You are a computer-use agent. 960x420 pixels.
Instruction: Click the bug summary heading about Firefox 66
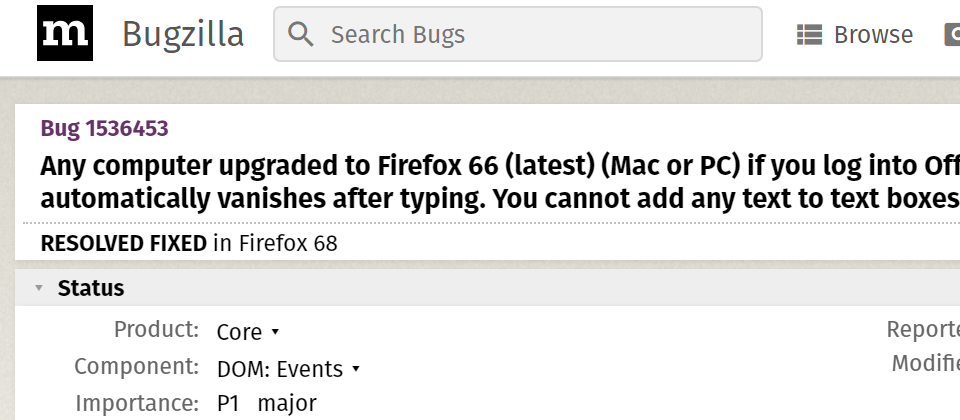click(500, 182)
